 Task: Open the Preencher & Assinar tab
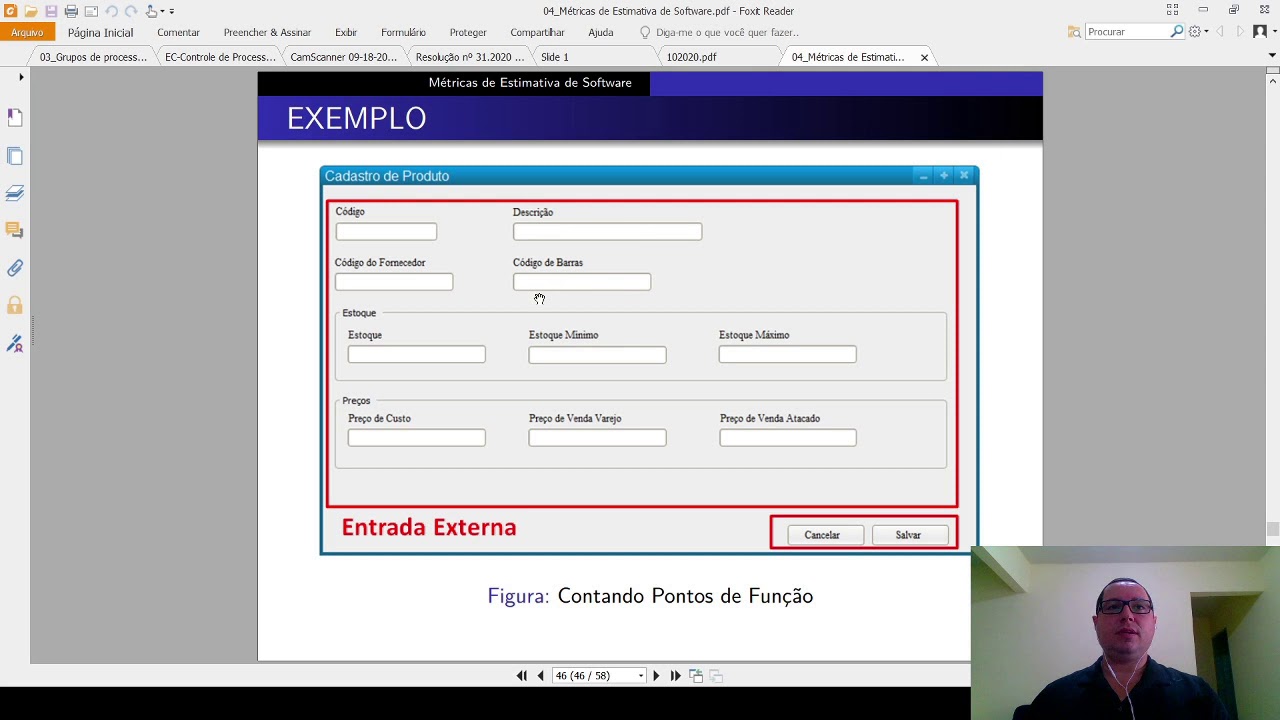[x=267, y=32]
